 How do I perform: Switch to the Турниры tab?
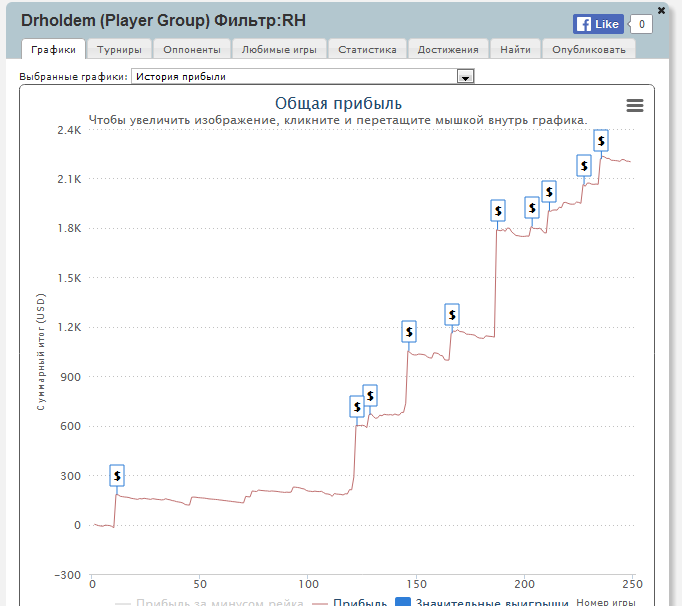point(119,49)
